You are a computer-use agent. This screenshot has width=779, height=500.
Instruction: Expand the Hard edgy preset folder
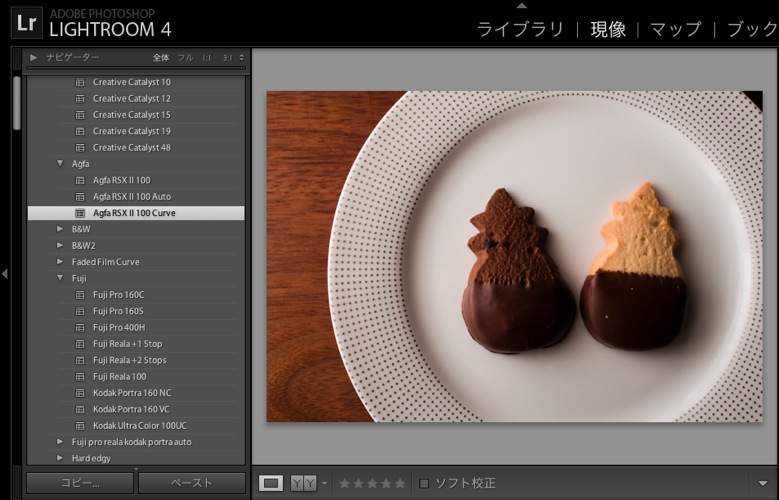click(x=60, y=458)
